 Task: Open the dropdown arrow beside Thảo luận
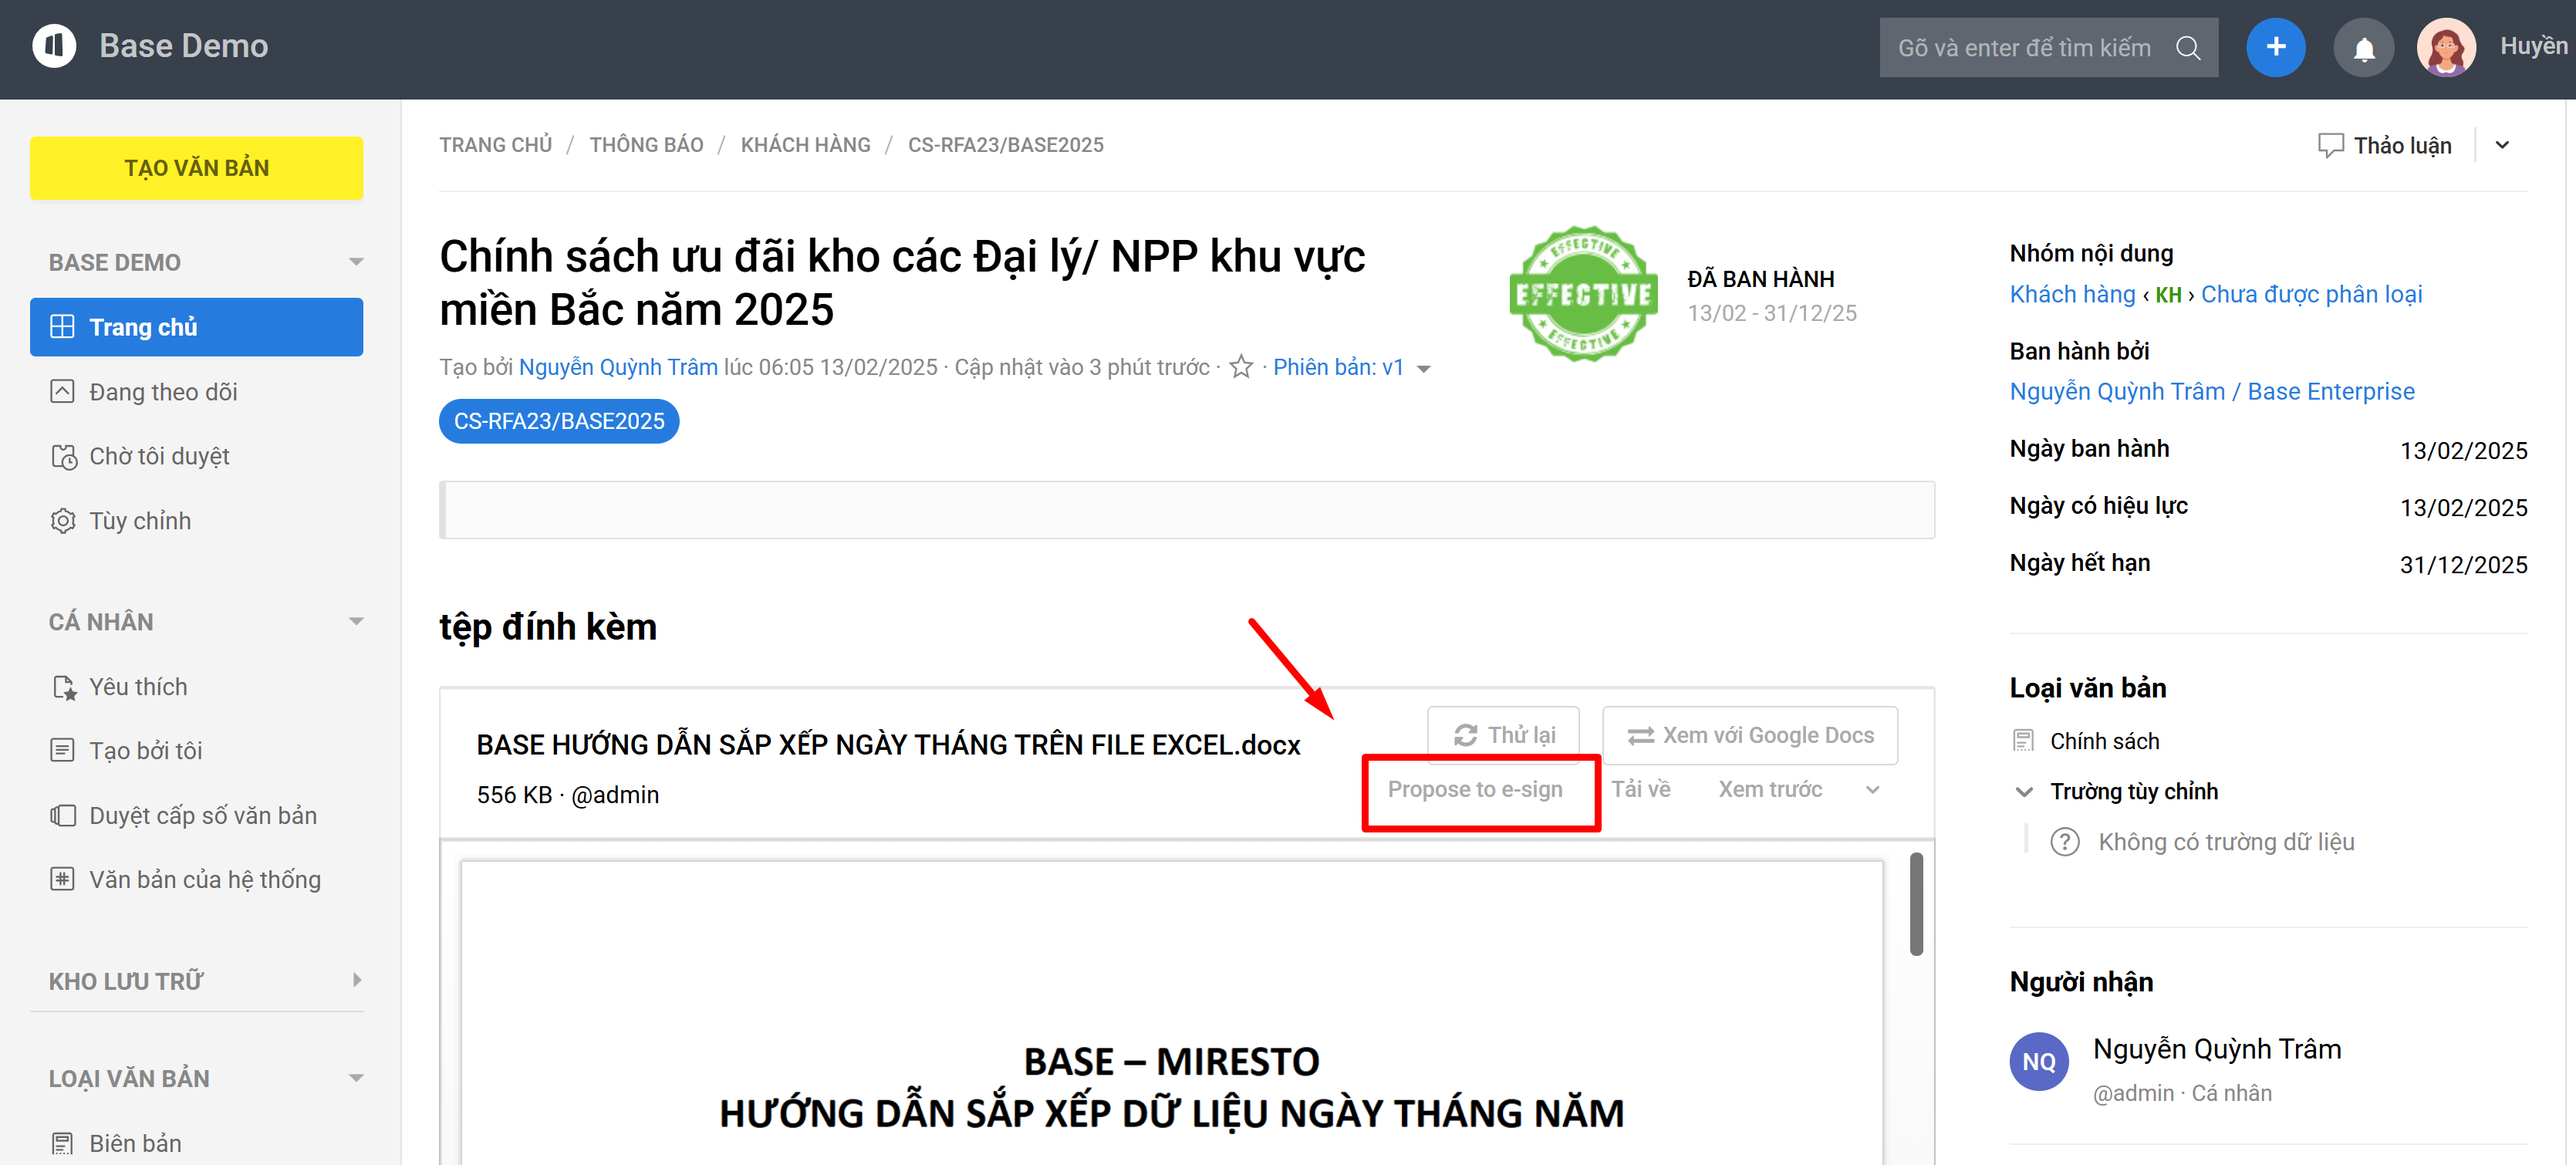(2502, 145)
